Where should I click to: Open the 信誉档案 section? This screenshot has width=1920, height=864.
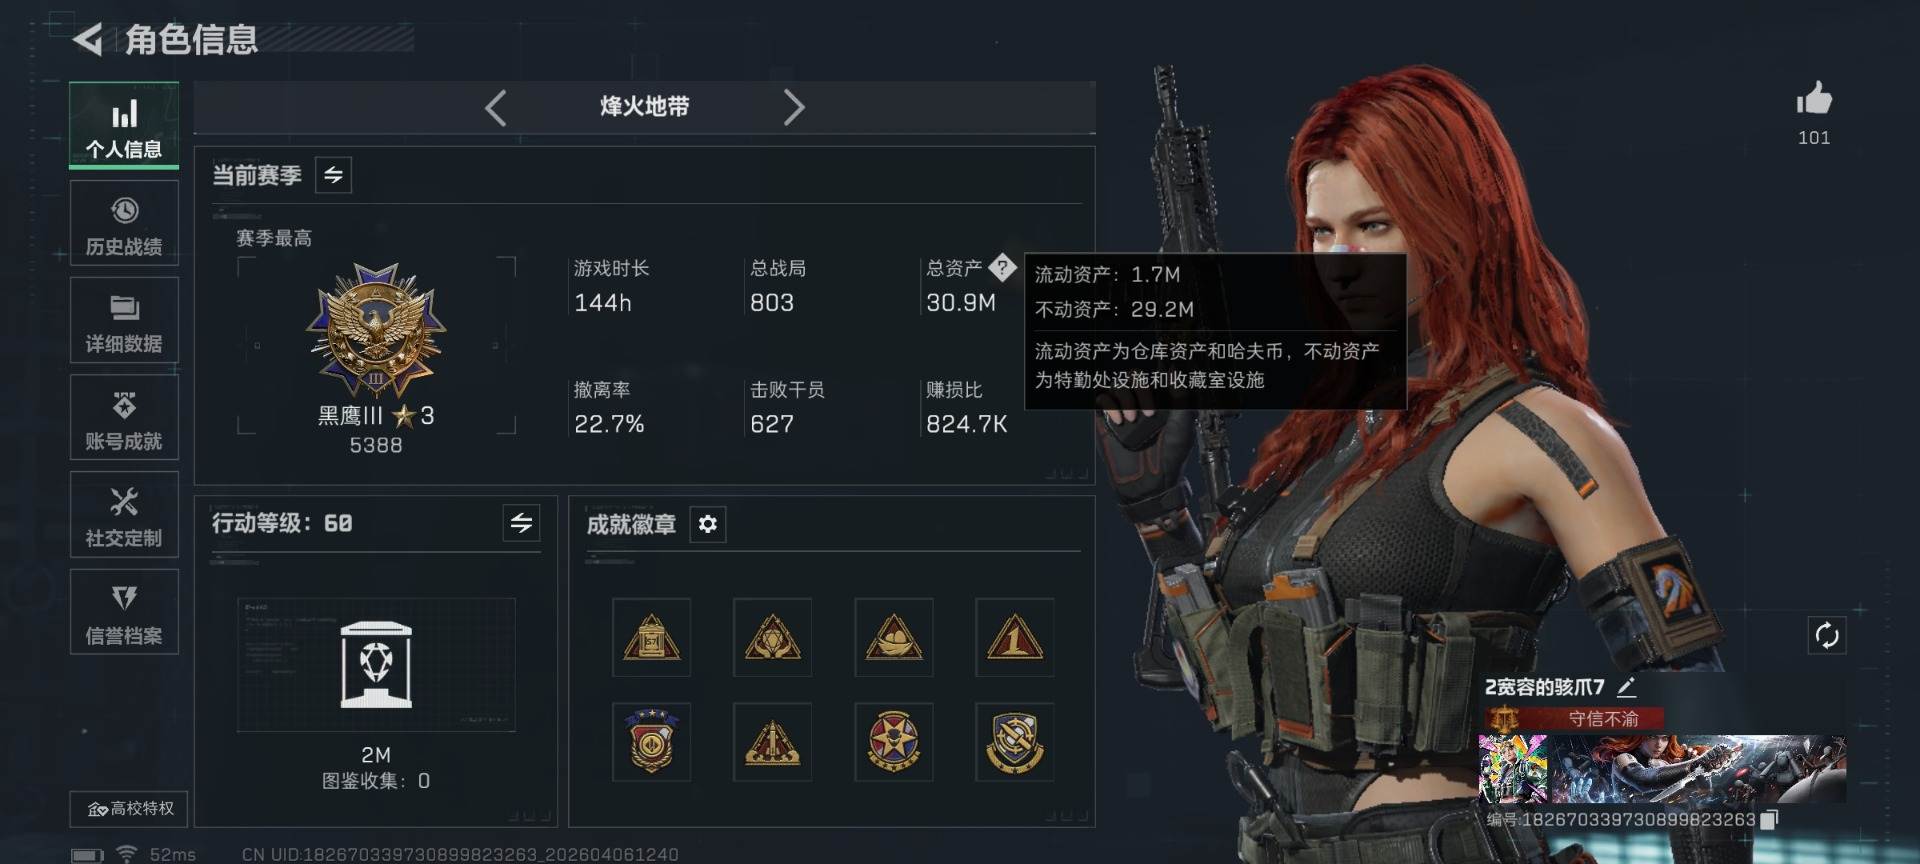[x=124, y=612]
